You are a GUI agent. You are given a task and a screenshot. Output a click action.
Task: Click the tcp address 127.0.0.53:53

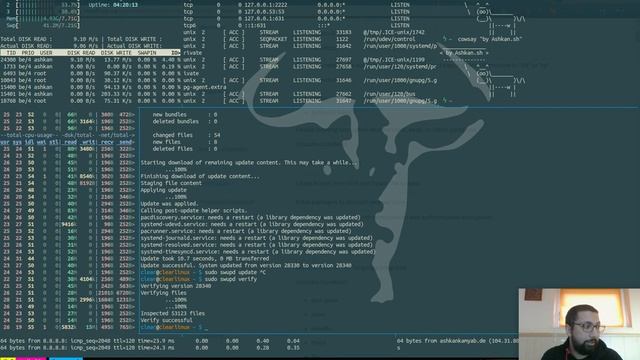[x=264, y=12]
